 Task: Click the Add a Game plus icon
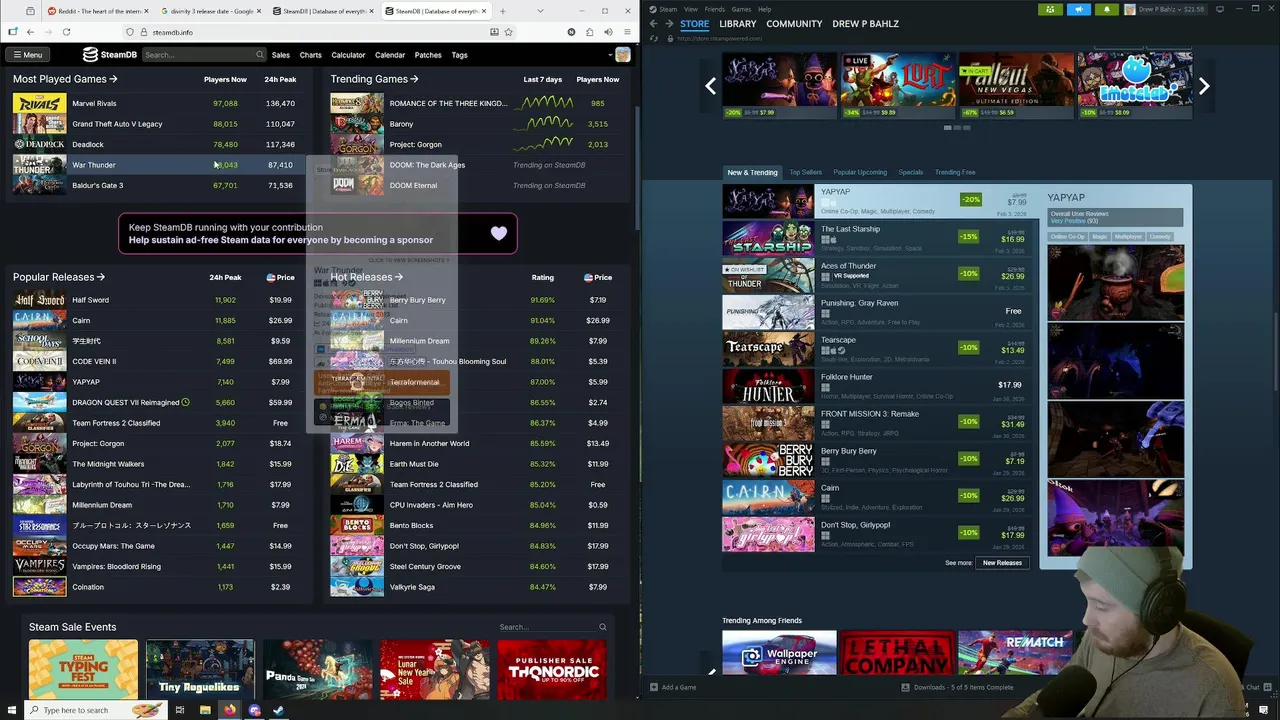pyautogui.click(x=654, y=687)
